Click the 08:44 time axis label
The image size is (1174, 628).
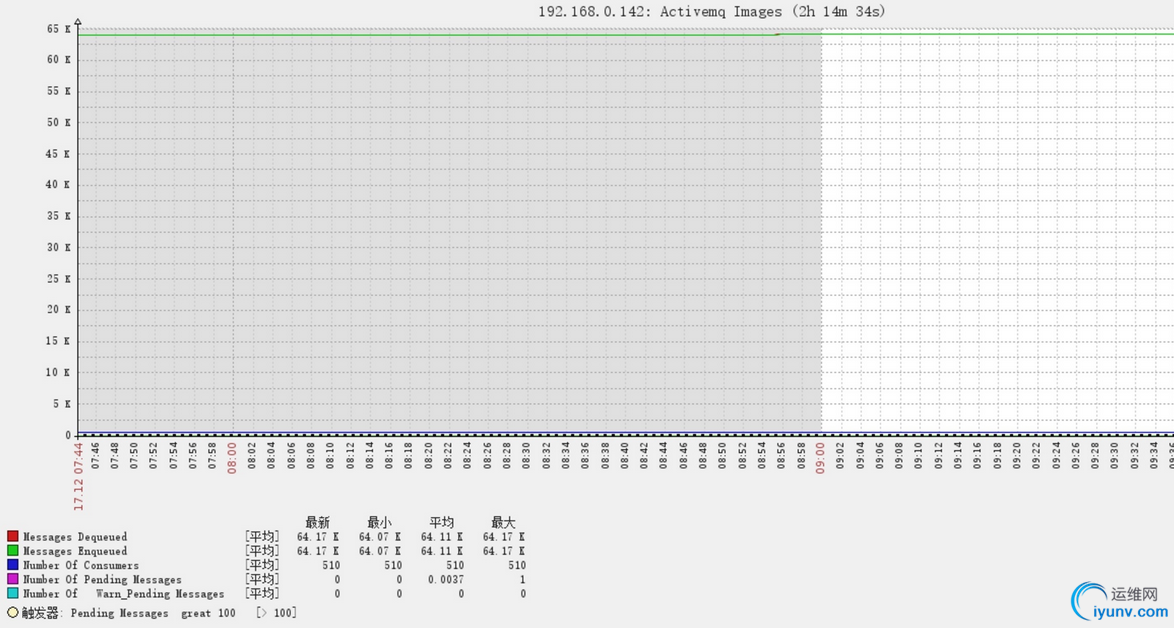663,455
